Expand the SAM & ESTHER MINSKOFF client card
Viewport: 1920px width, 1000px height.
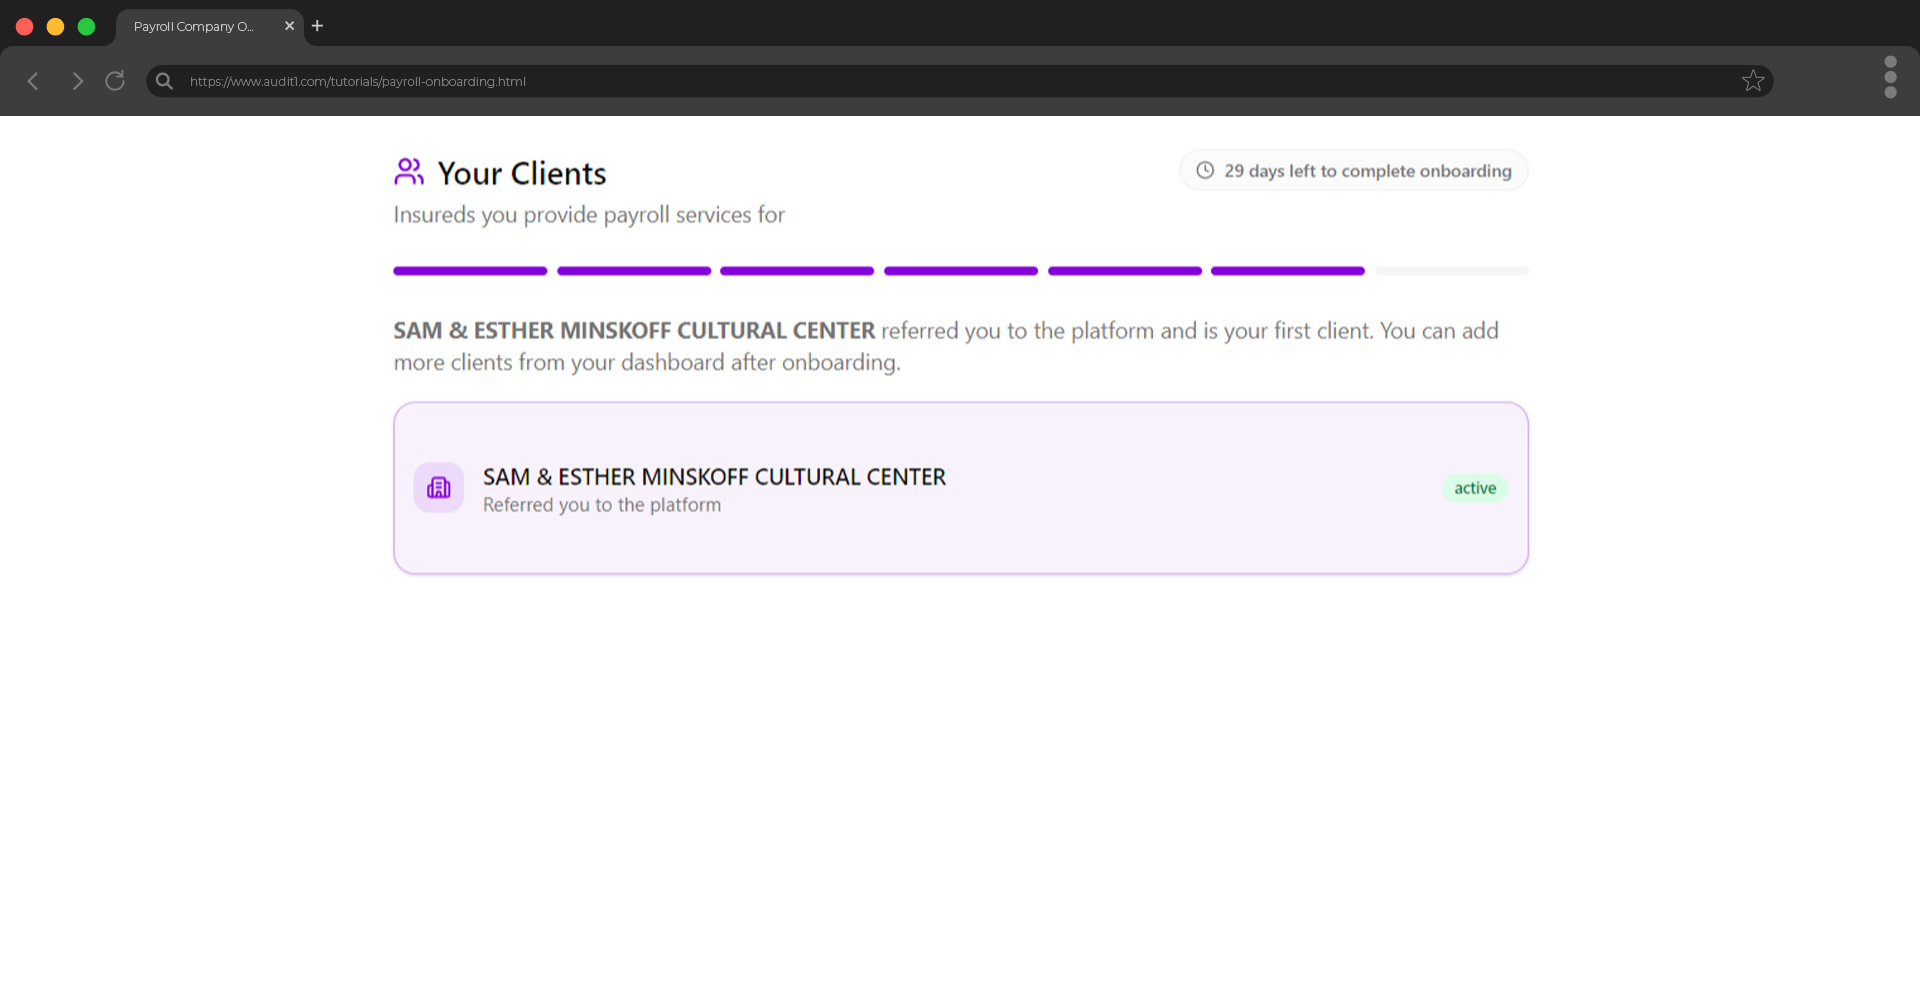pyautogui.click(x=960, y=488)
